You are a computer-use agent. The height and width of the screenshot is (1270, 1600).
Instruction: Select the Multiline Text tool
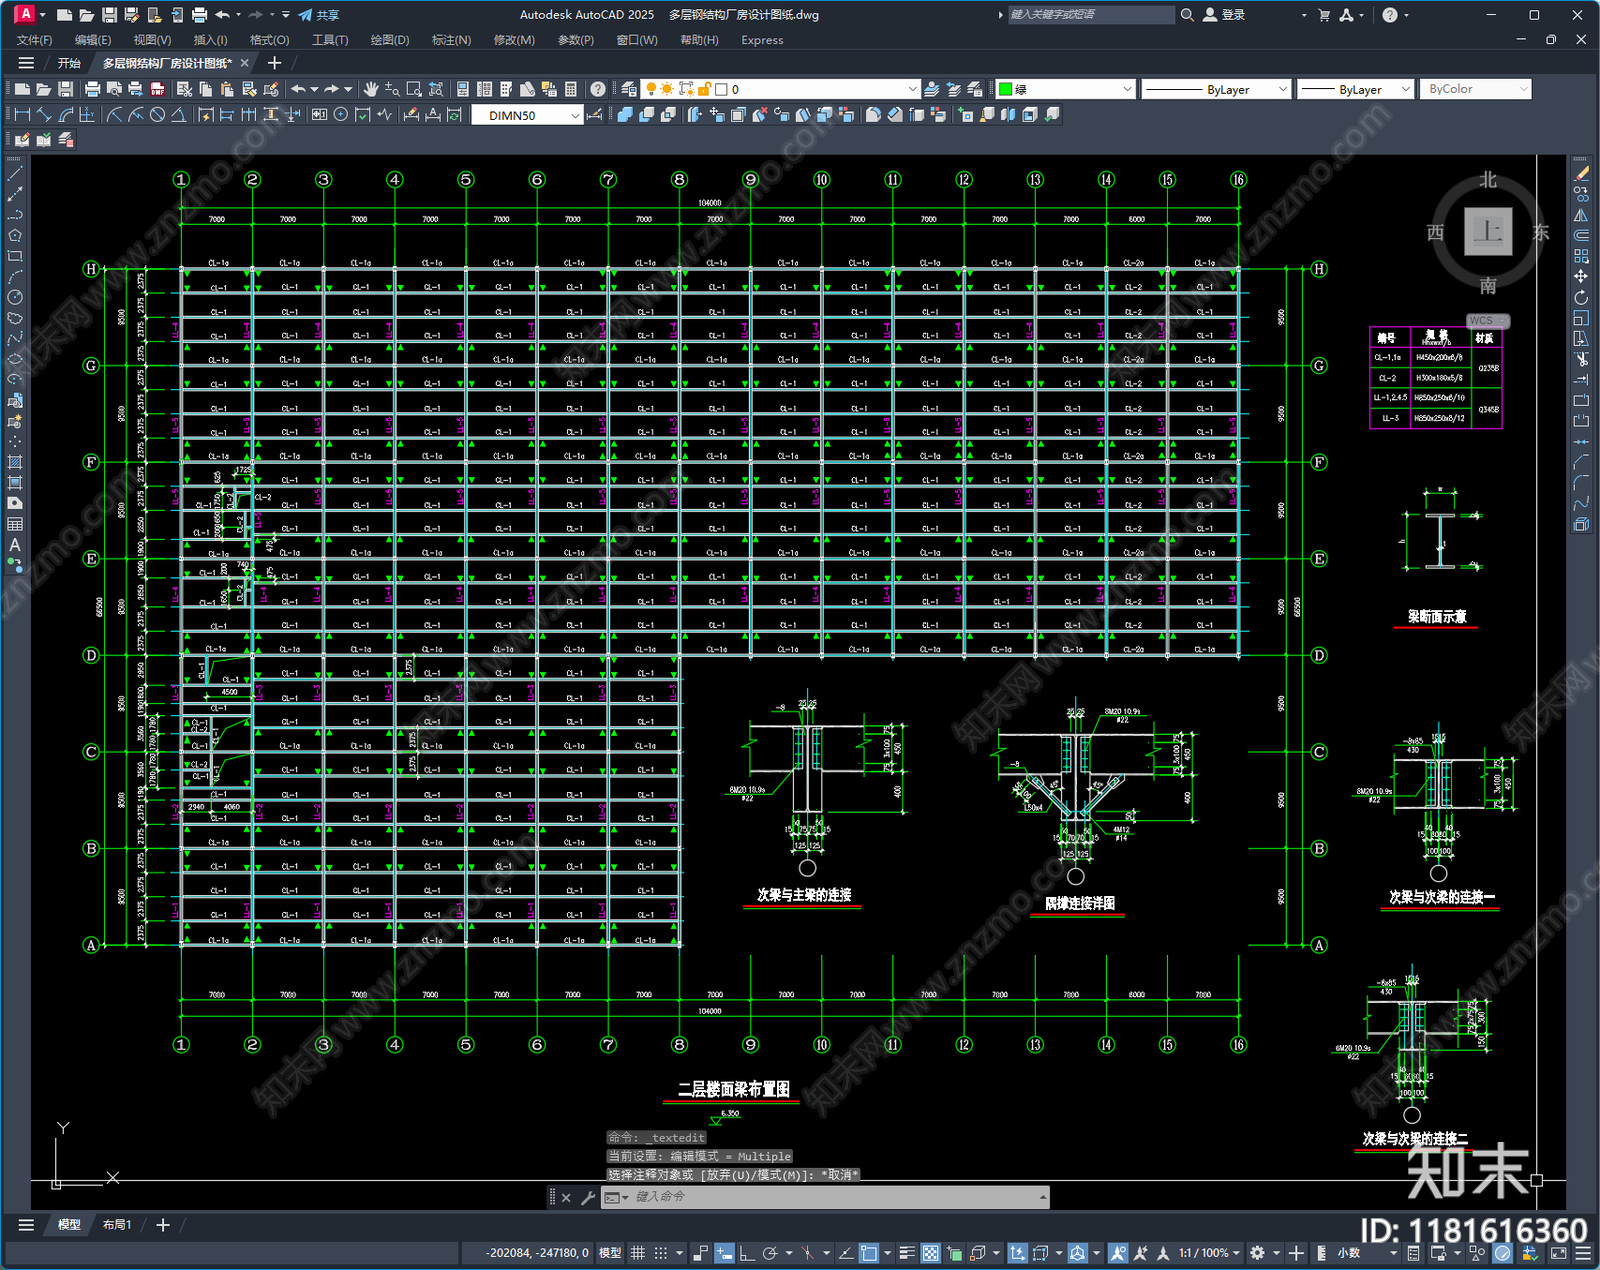click(15, 545)
